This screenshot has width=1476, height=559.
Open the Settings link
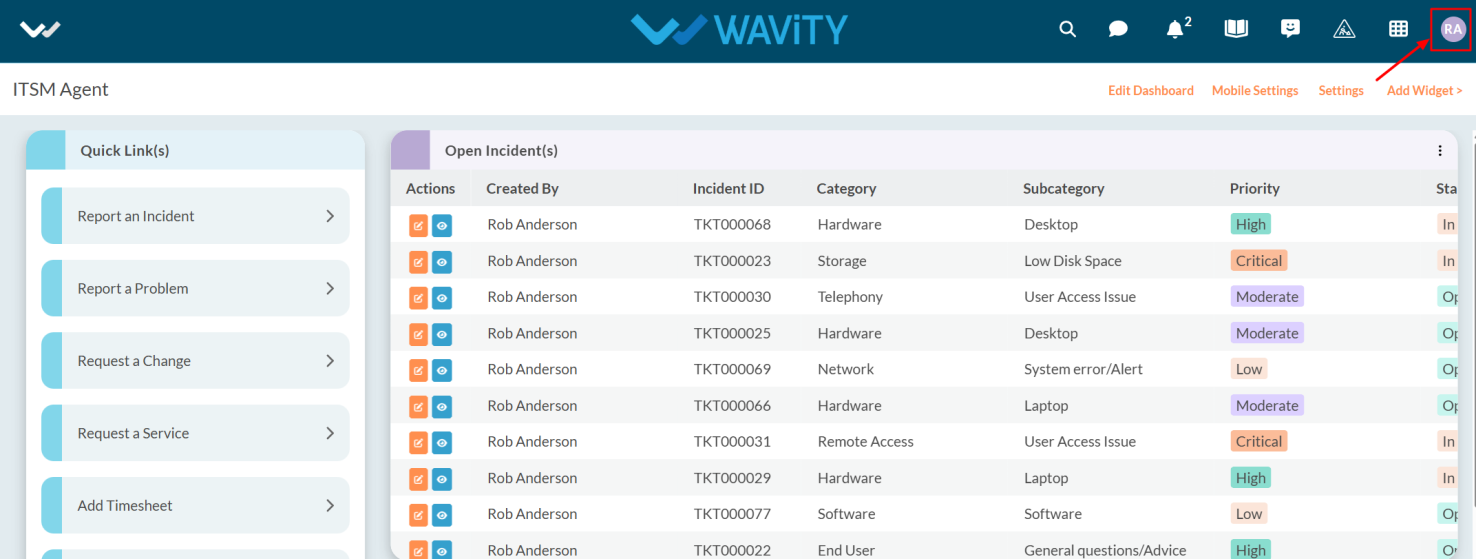pyautogui.click(x=1341, y=90)
